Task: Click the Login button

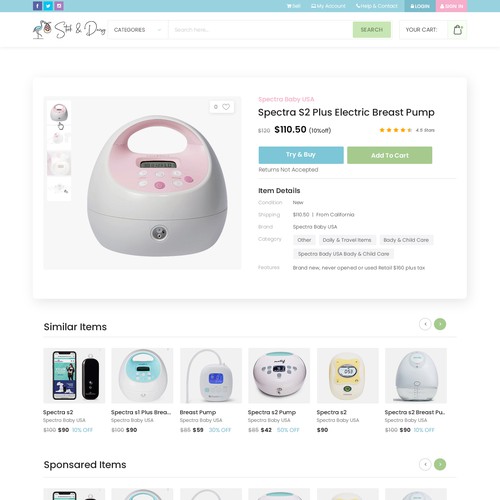Action: [x=420, y=6]
